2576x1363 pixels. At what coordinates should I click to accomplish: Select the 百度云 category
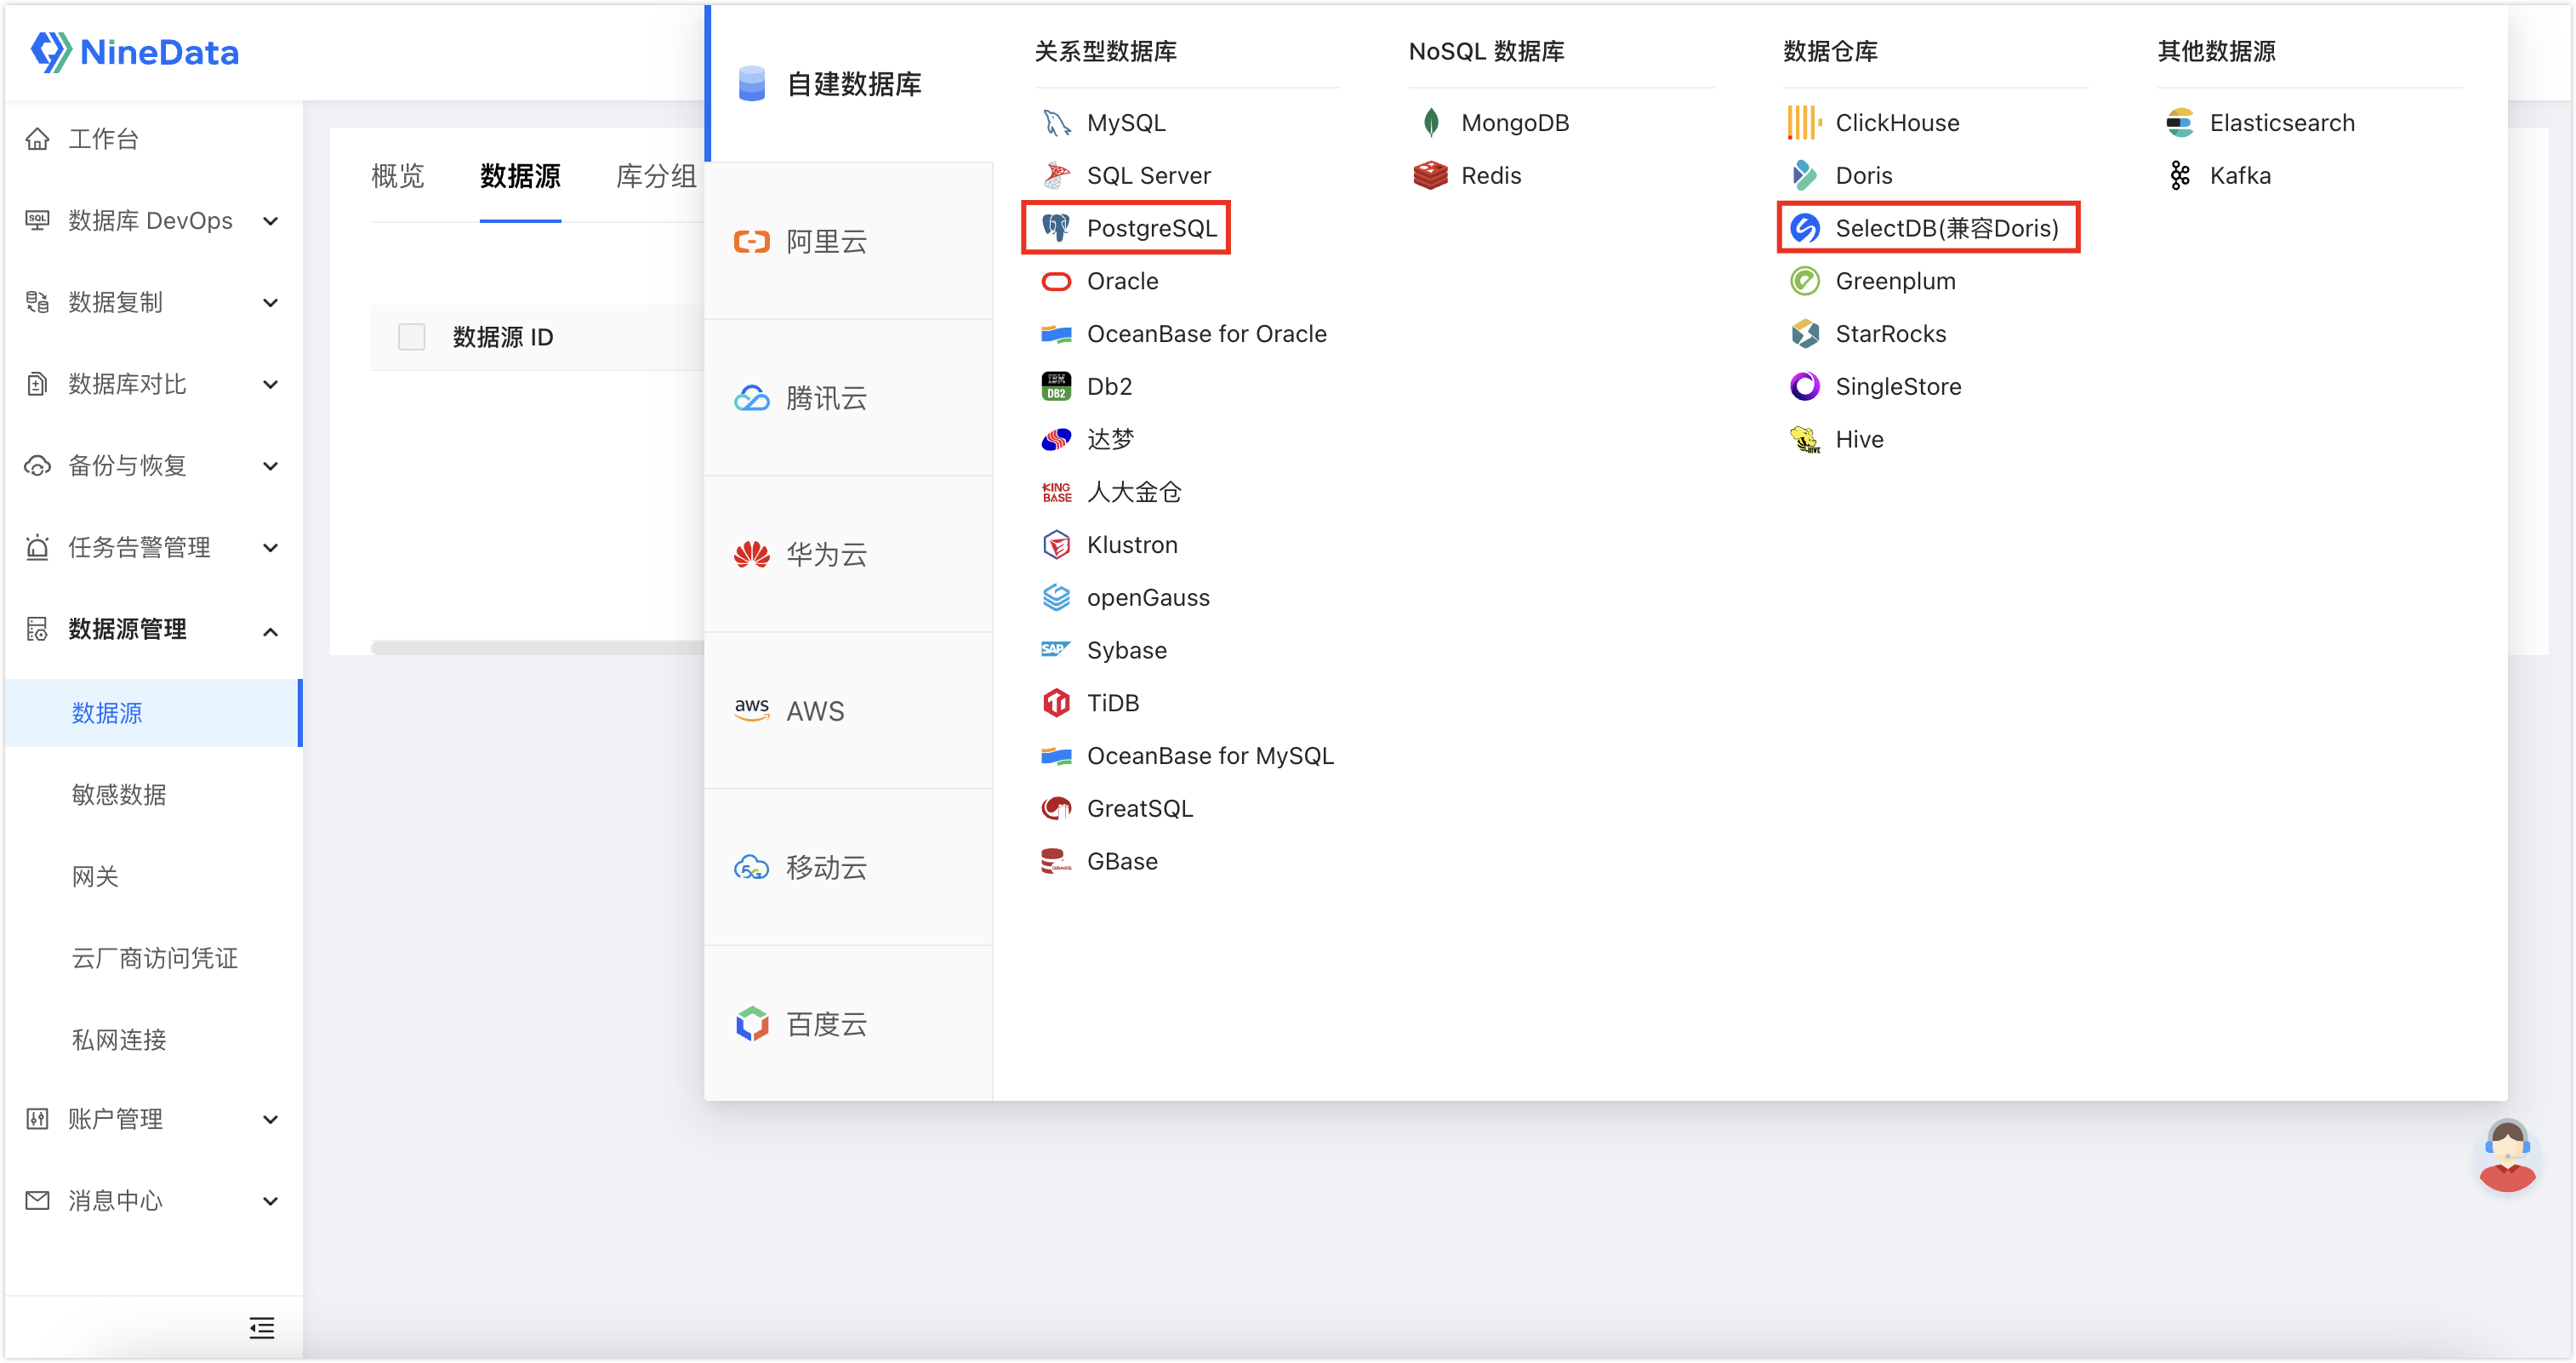point(849,1024)
